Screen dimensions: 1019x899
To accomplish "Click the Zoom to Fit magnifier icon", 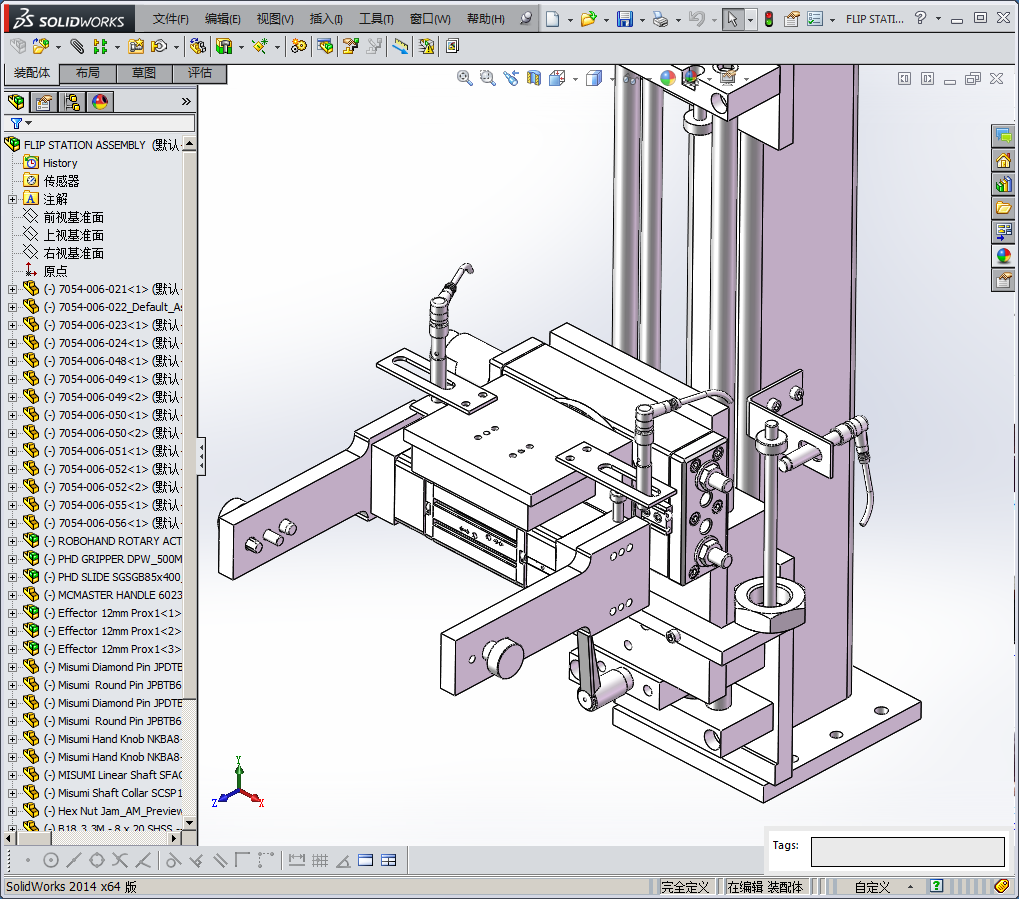I will click(x=465, y=78).
